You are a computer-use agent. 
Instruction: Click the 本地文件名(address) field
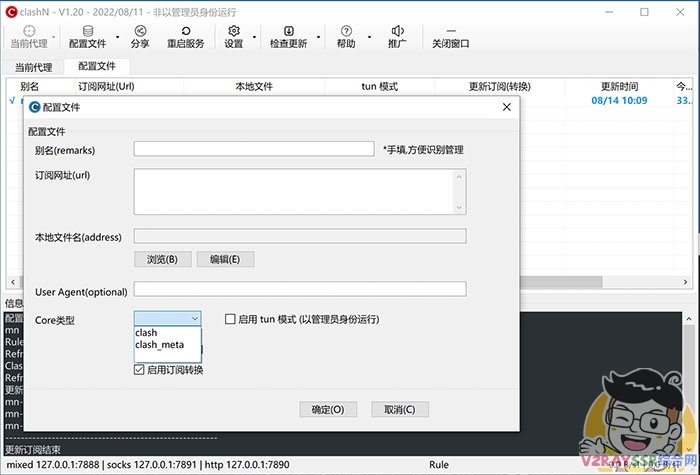coord(300,236)
